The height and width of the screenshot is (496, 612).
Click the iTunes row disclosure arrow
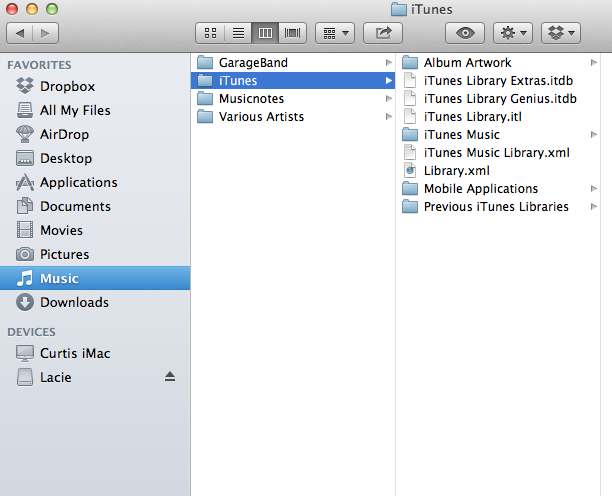[388, 80]
